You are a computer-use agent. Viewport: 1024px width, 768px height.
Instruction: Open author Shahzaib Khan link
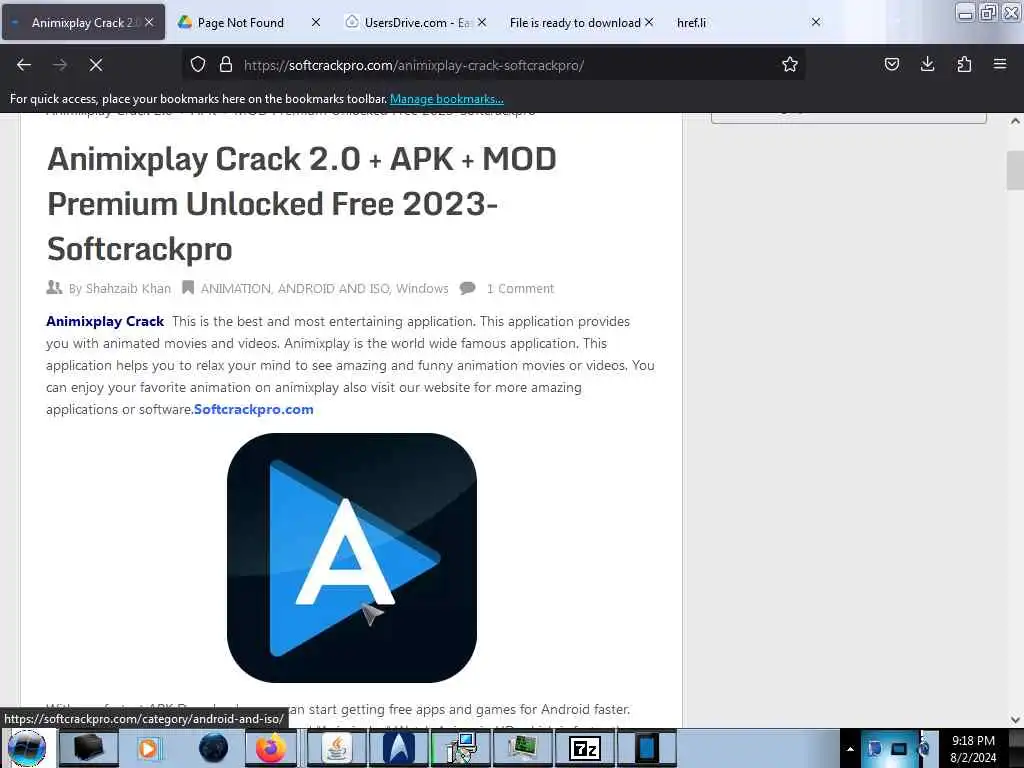coord(129,289)
